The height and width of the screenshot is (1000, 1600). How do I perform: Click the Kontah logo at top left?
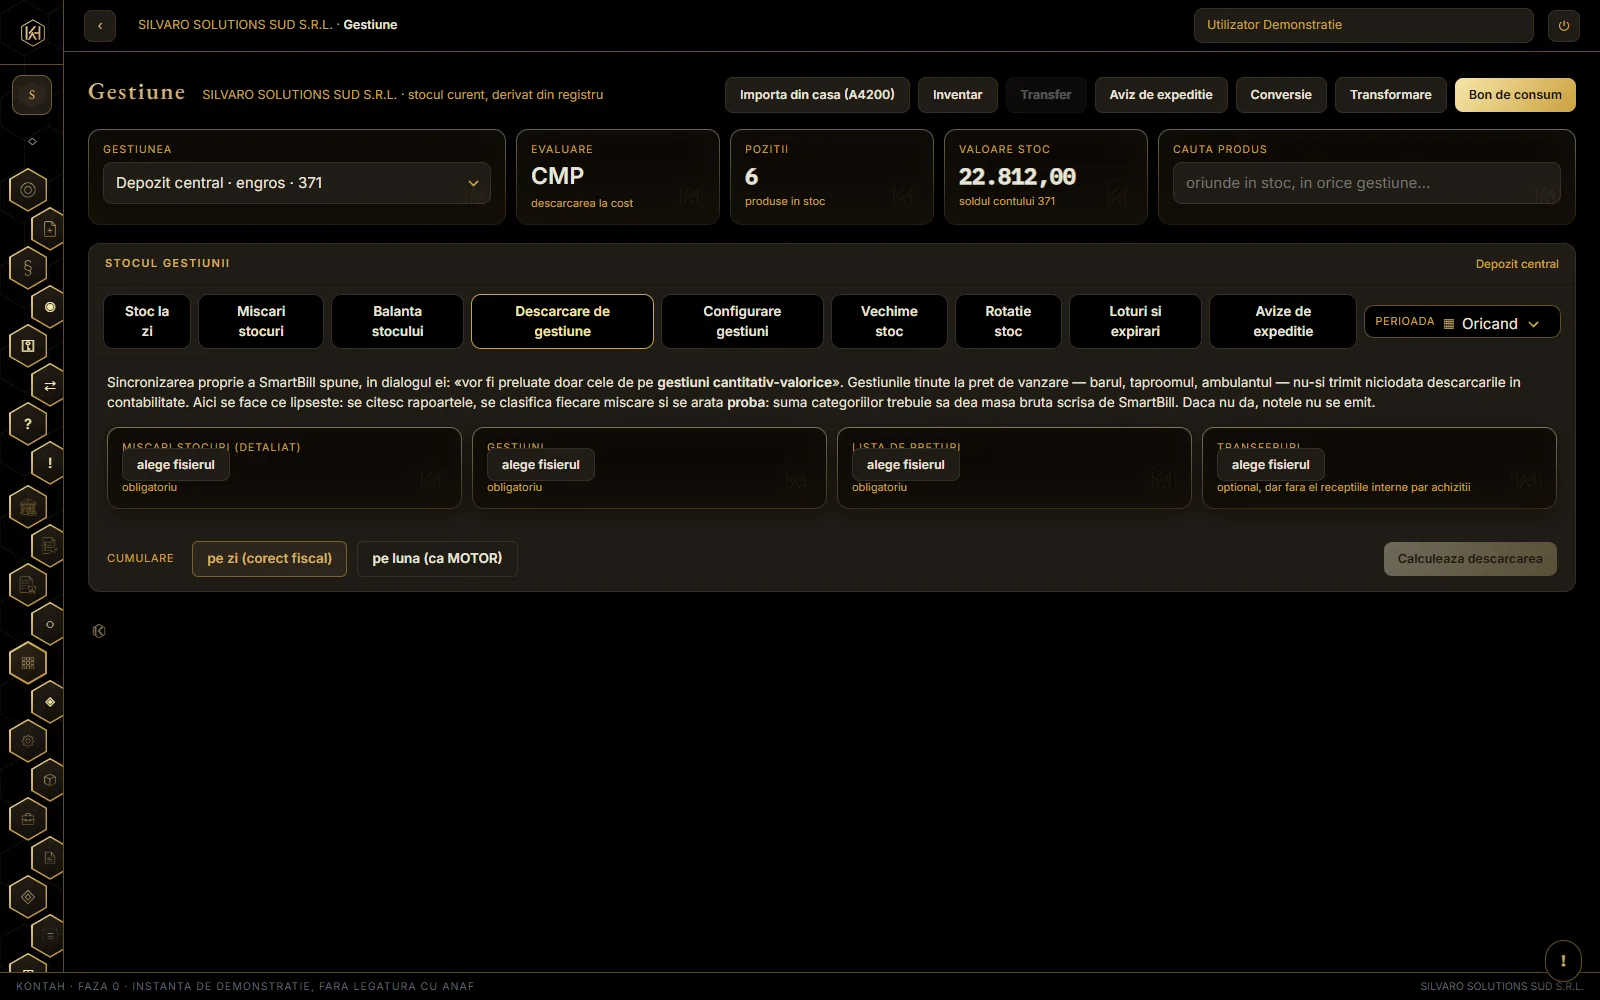32,33
